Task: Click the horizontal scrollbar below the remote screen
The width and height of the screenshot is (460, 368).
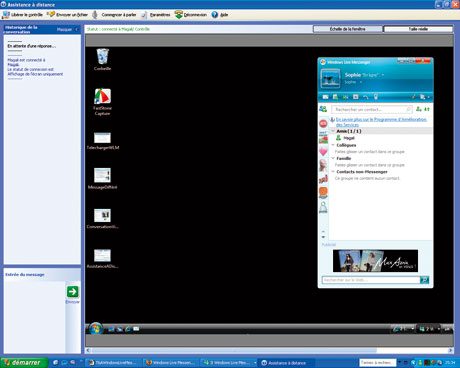Action: (x=269, y=350)
